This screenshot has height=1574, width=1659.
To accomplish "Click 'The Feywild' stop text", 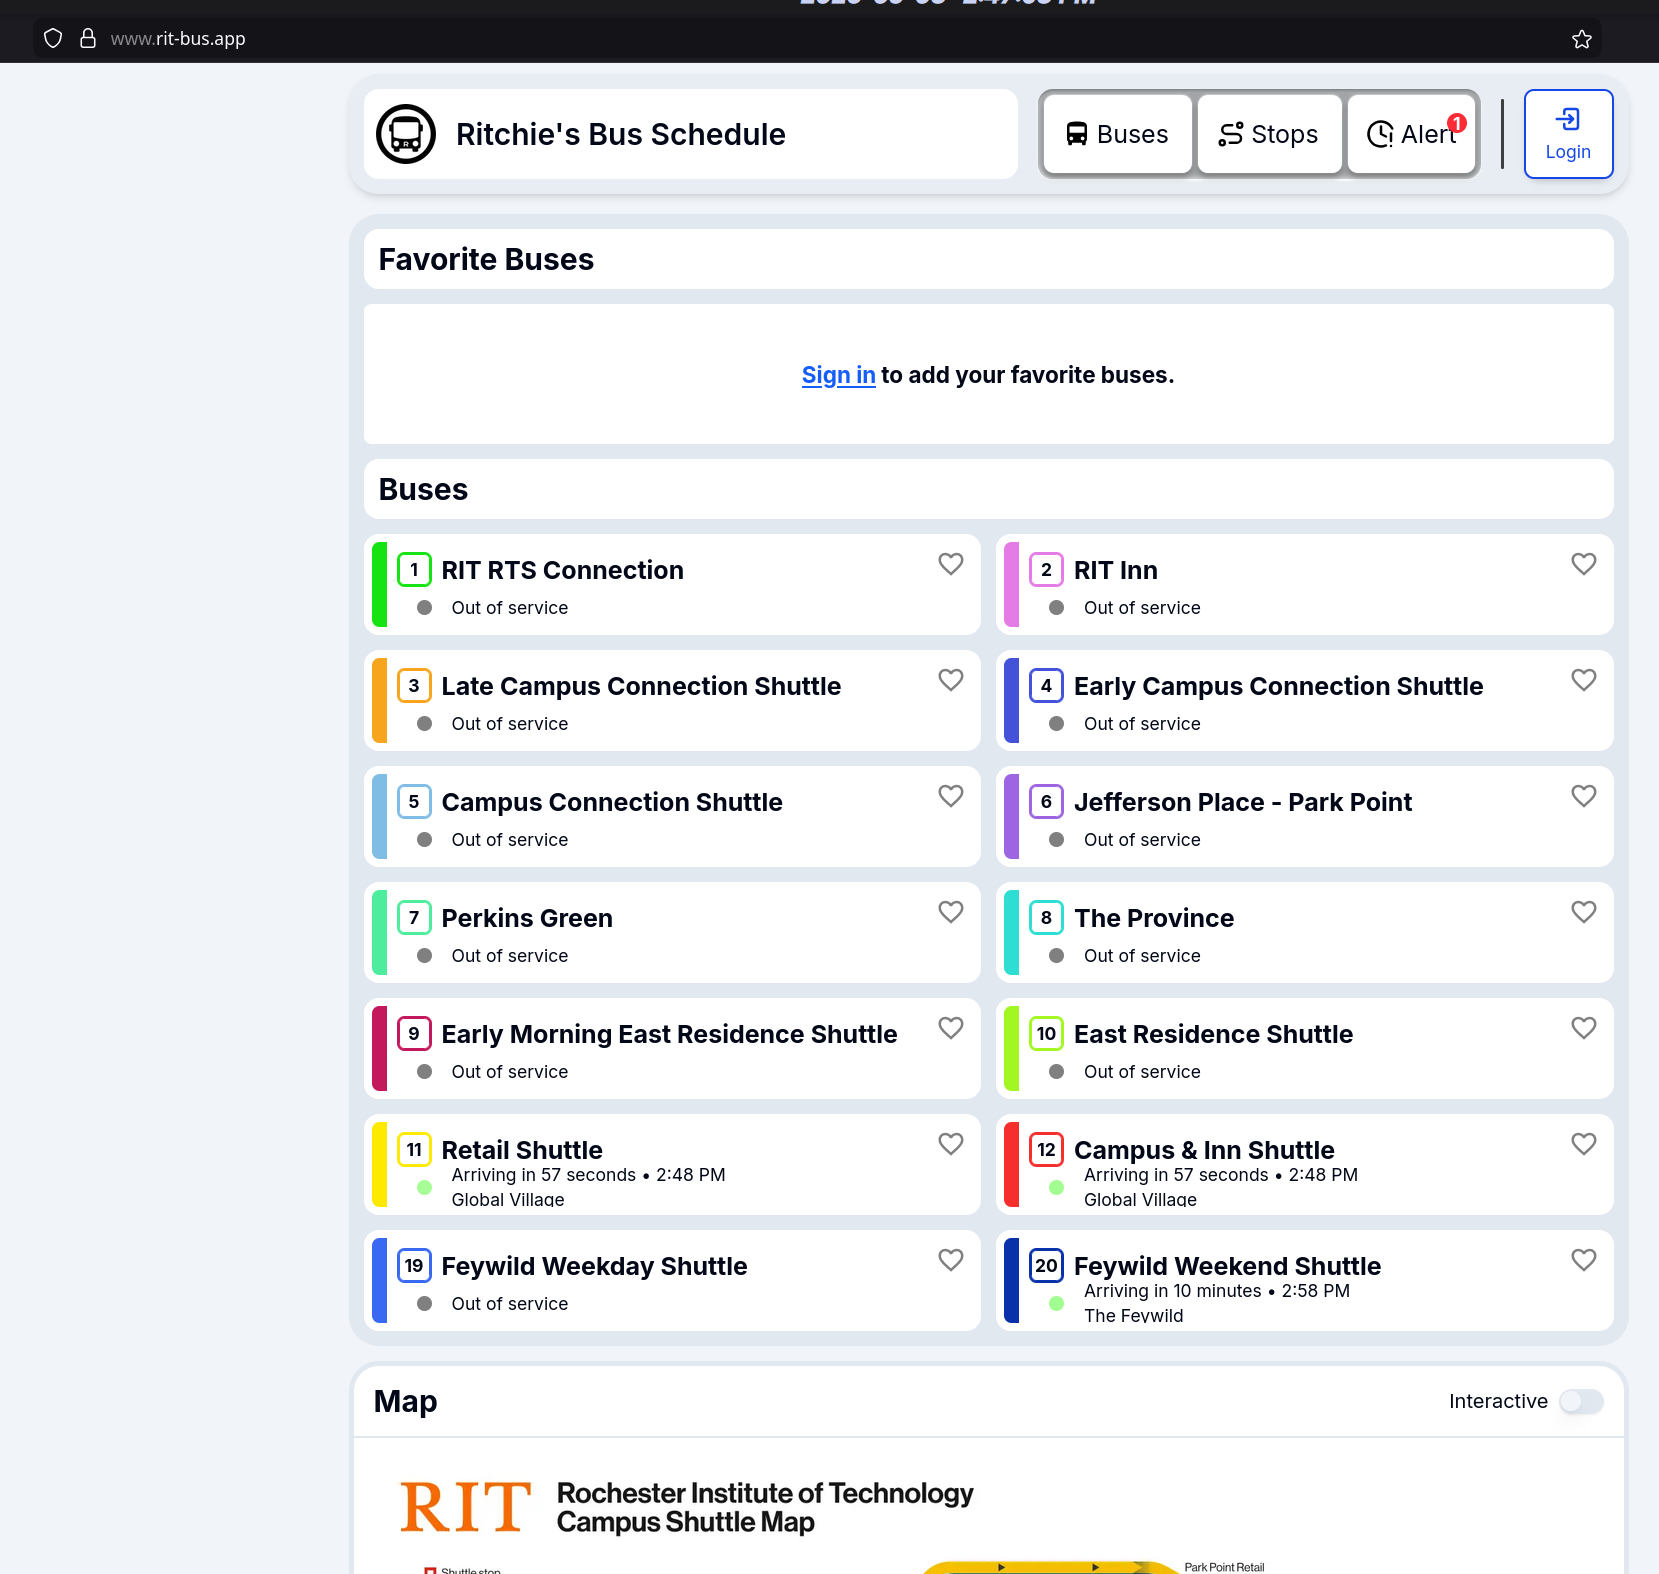I will pos(1133,1315).
